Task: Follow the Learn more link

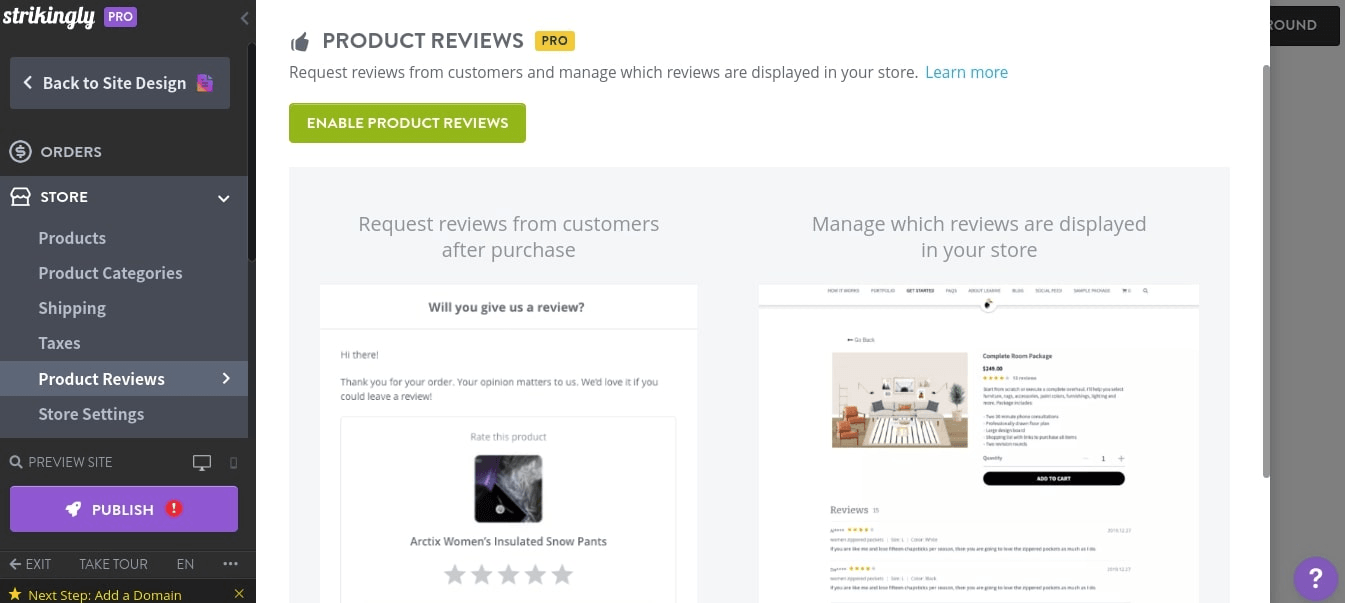Action: [966, 72]
